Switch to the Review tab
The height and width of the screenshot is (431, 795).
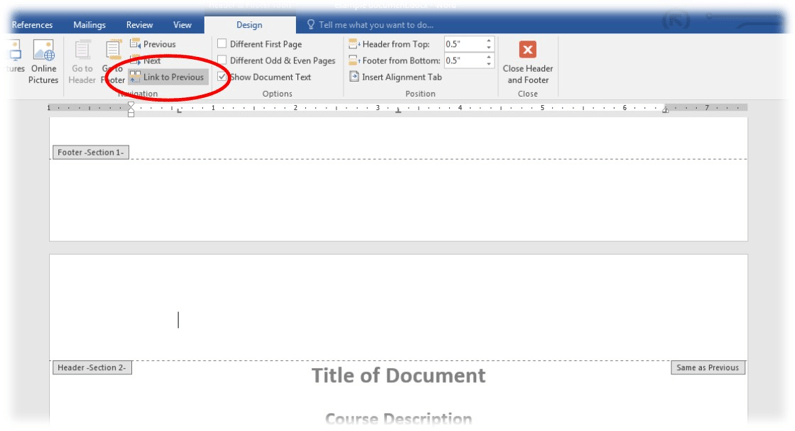[x=140, y=24]
